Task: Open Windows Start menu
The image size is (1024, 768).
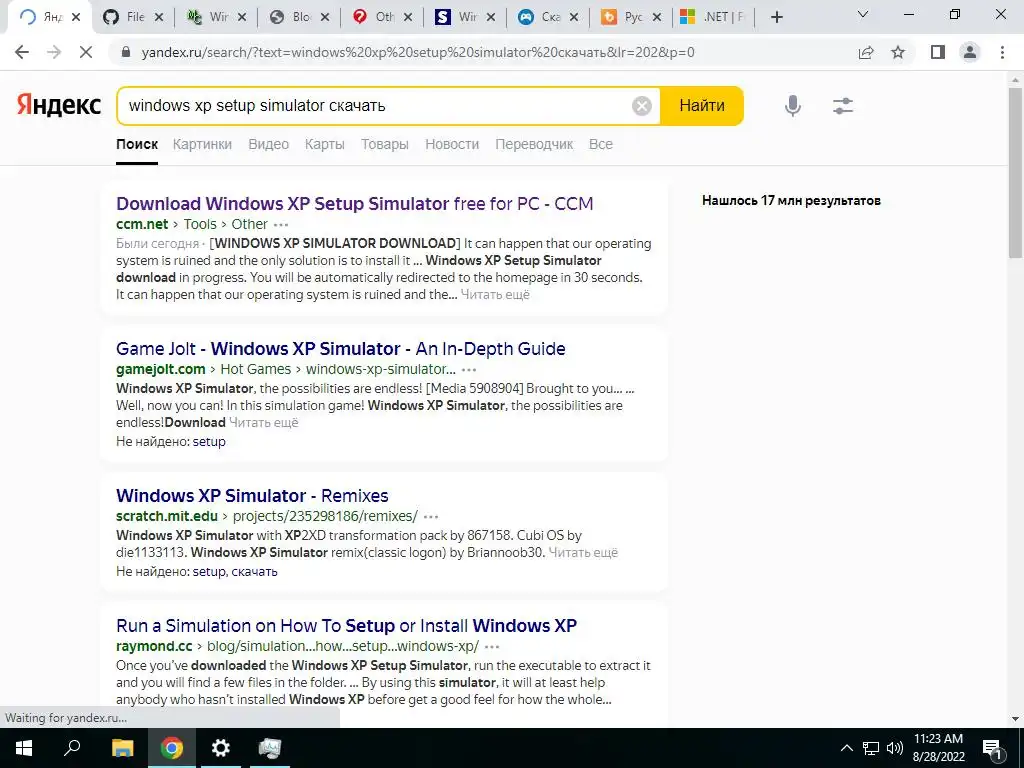Action: pos(24,748)
